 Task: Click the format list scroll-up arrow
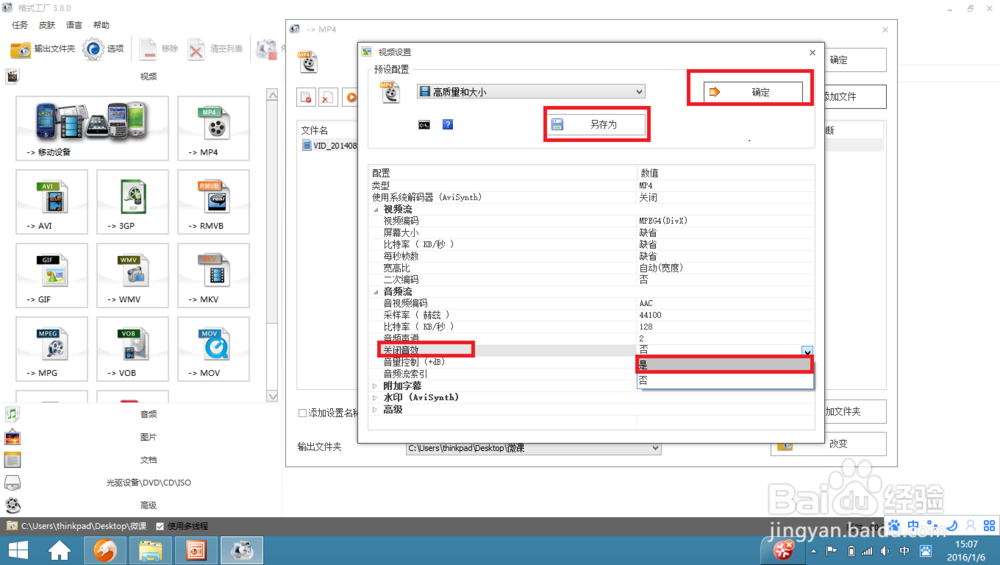272,95
